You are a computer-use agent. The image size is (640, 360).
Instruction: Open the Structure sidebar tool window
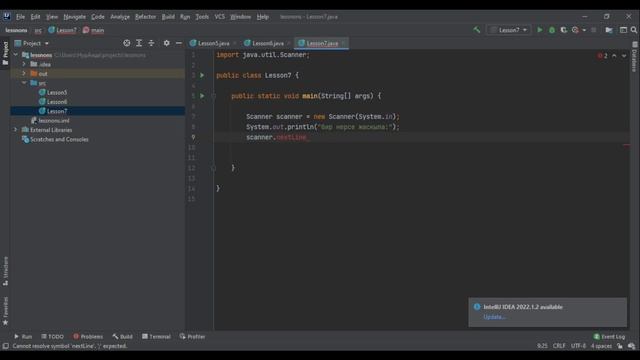pos(5,271)
